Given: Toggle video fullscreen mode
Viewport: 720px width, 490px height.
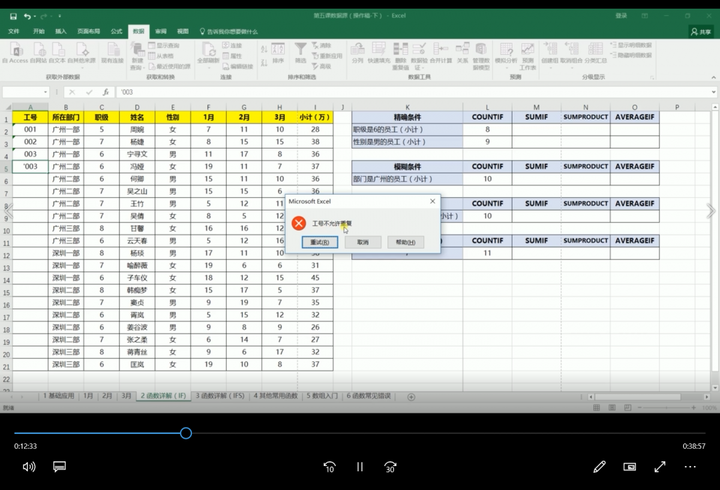Looking at the screenshot, I should click(x=660, y=467).
